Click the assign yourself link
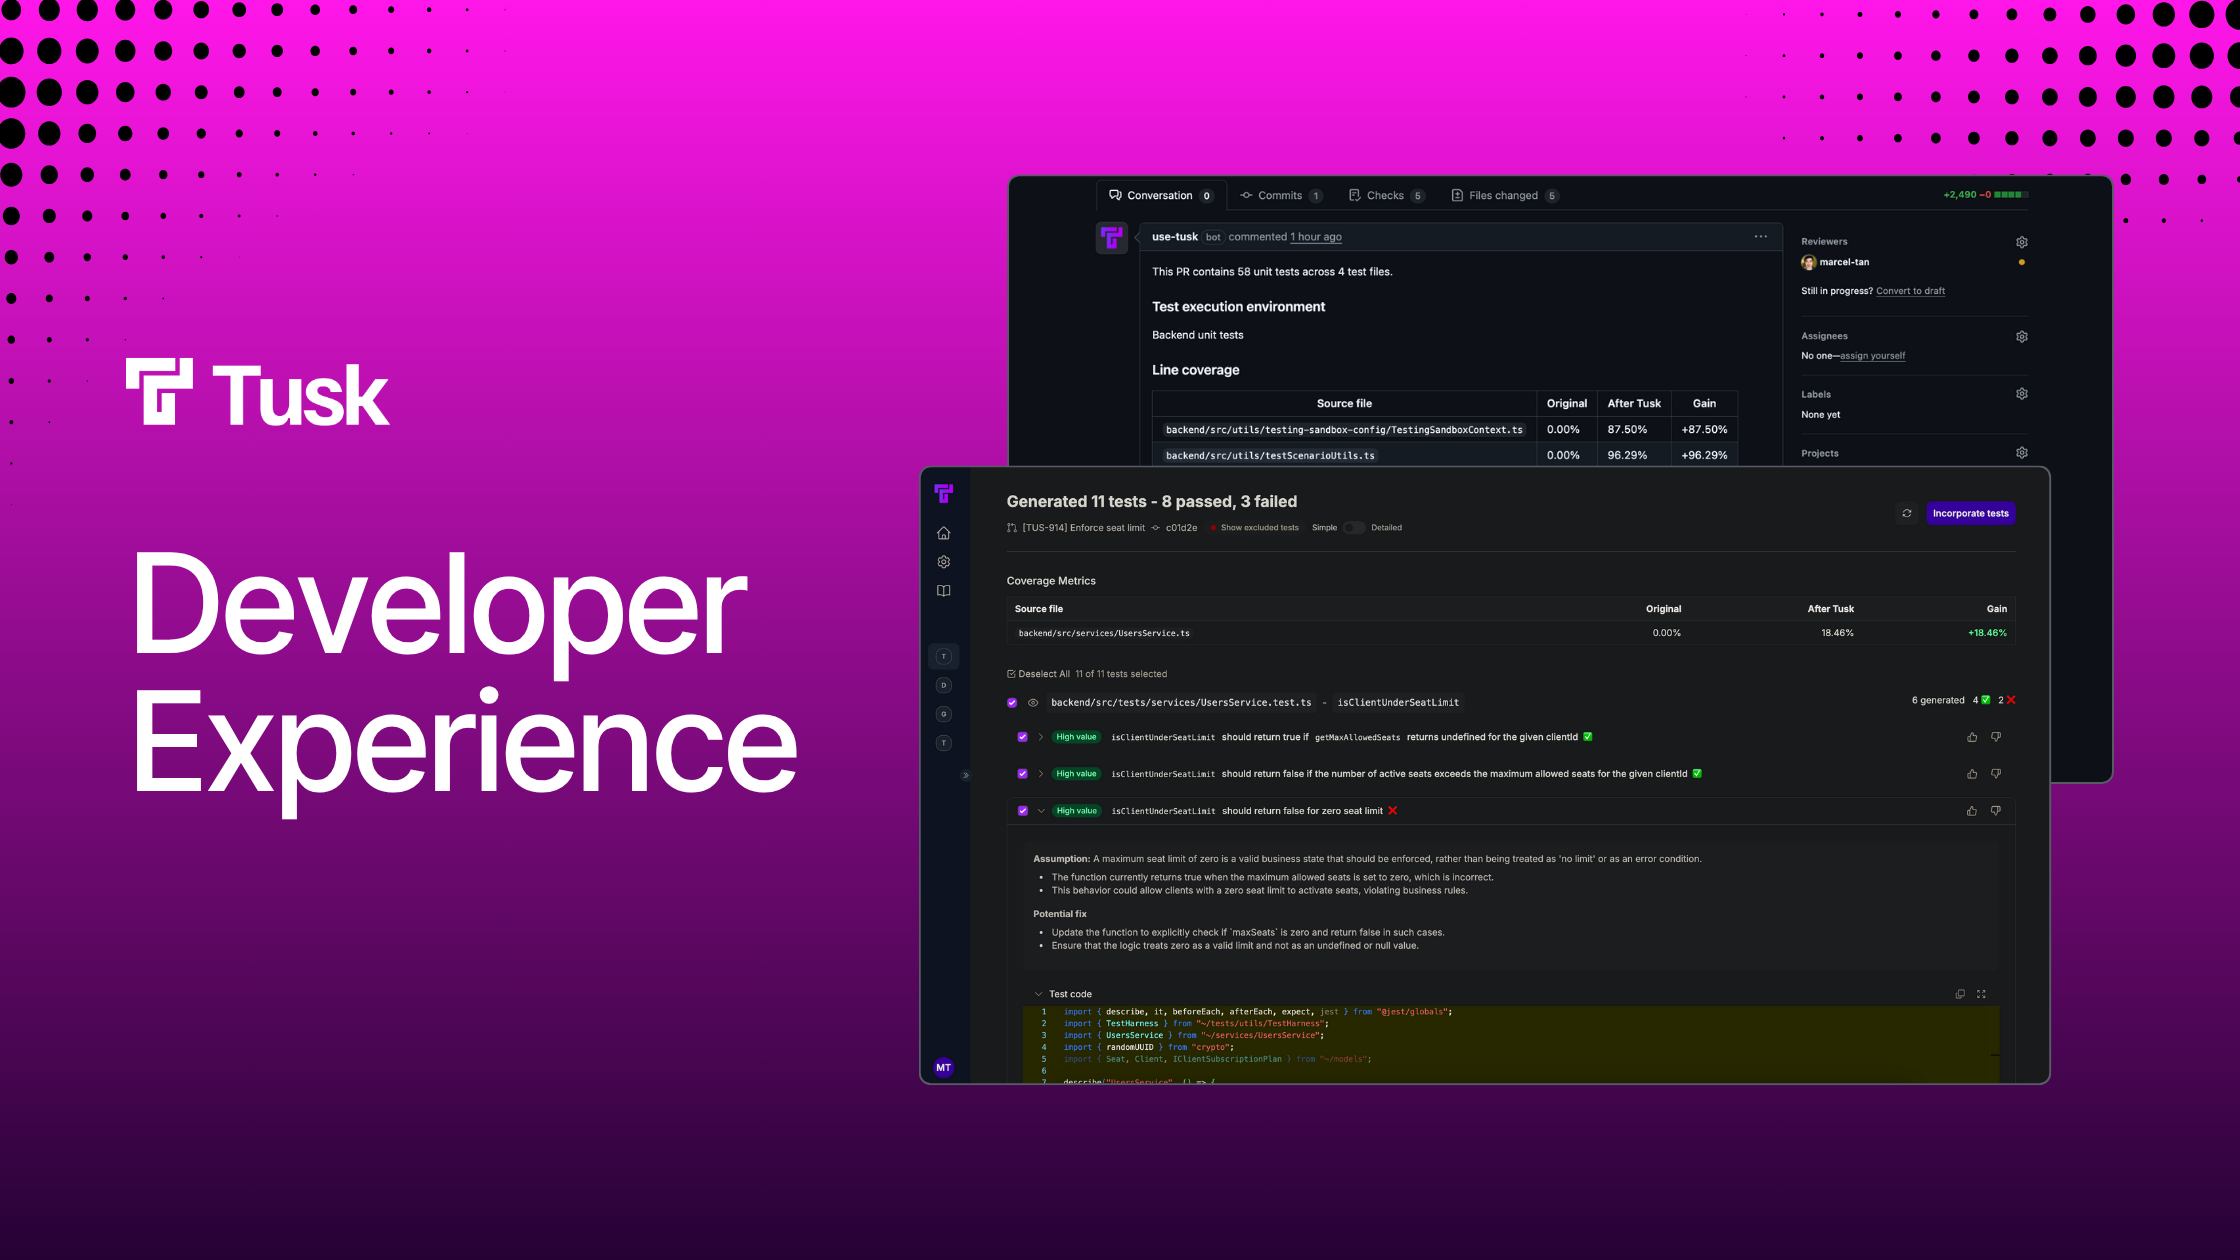This screenshot has height=1260, width=2240. pos(1872,356)
